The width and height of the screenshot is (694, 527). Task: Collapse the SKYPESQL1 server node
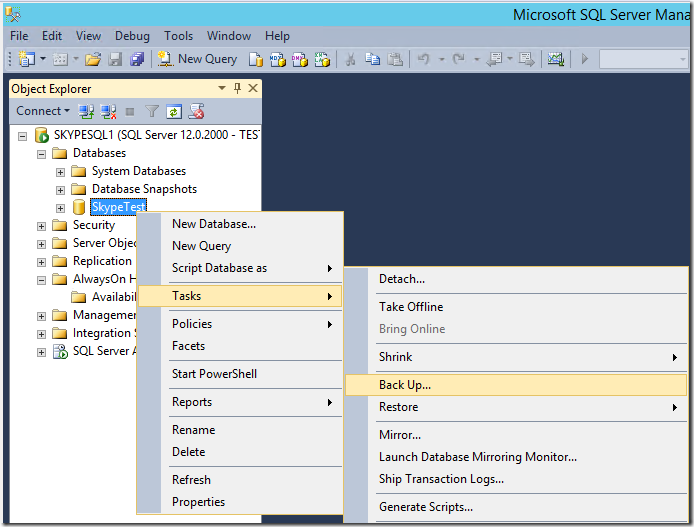click(x=22, y=136)
